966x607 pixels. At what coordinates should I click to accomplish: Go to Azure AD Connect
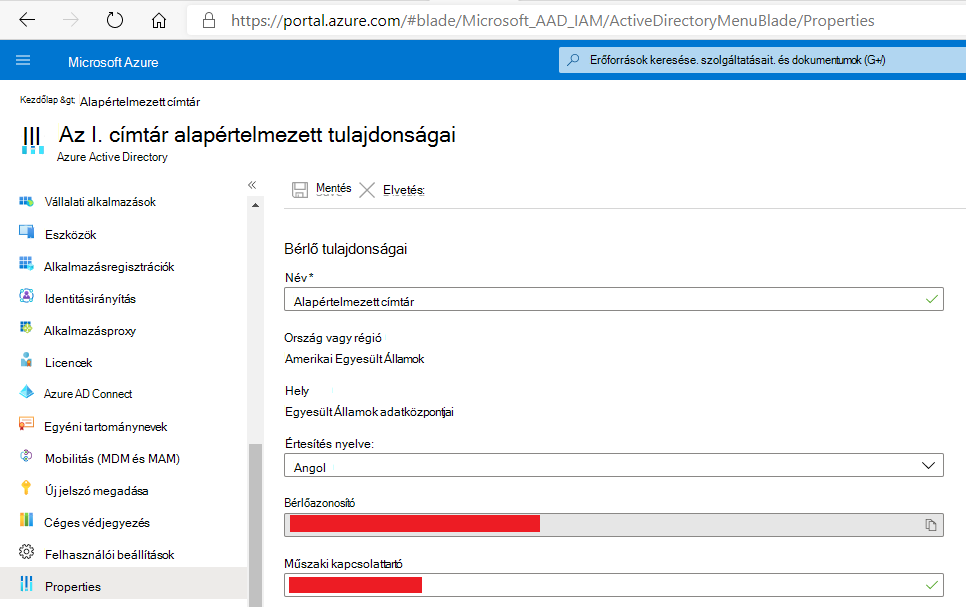click(x=88, y=394)
